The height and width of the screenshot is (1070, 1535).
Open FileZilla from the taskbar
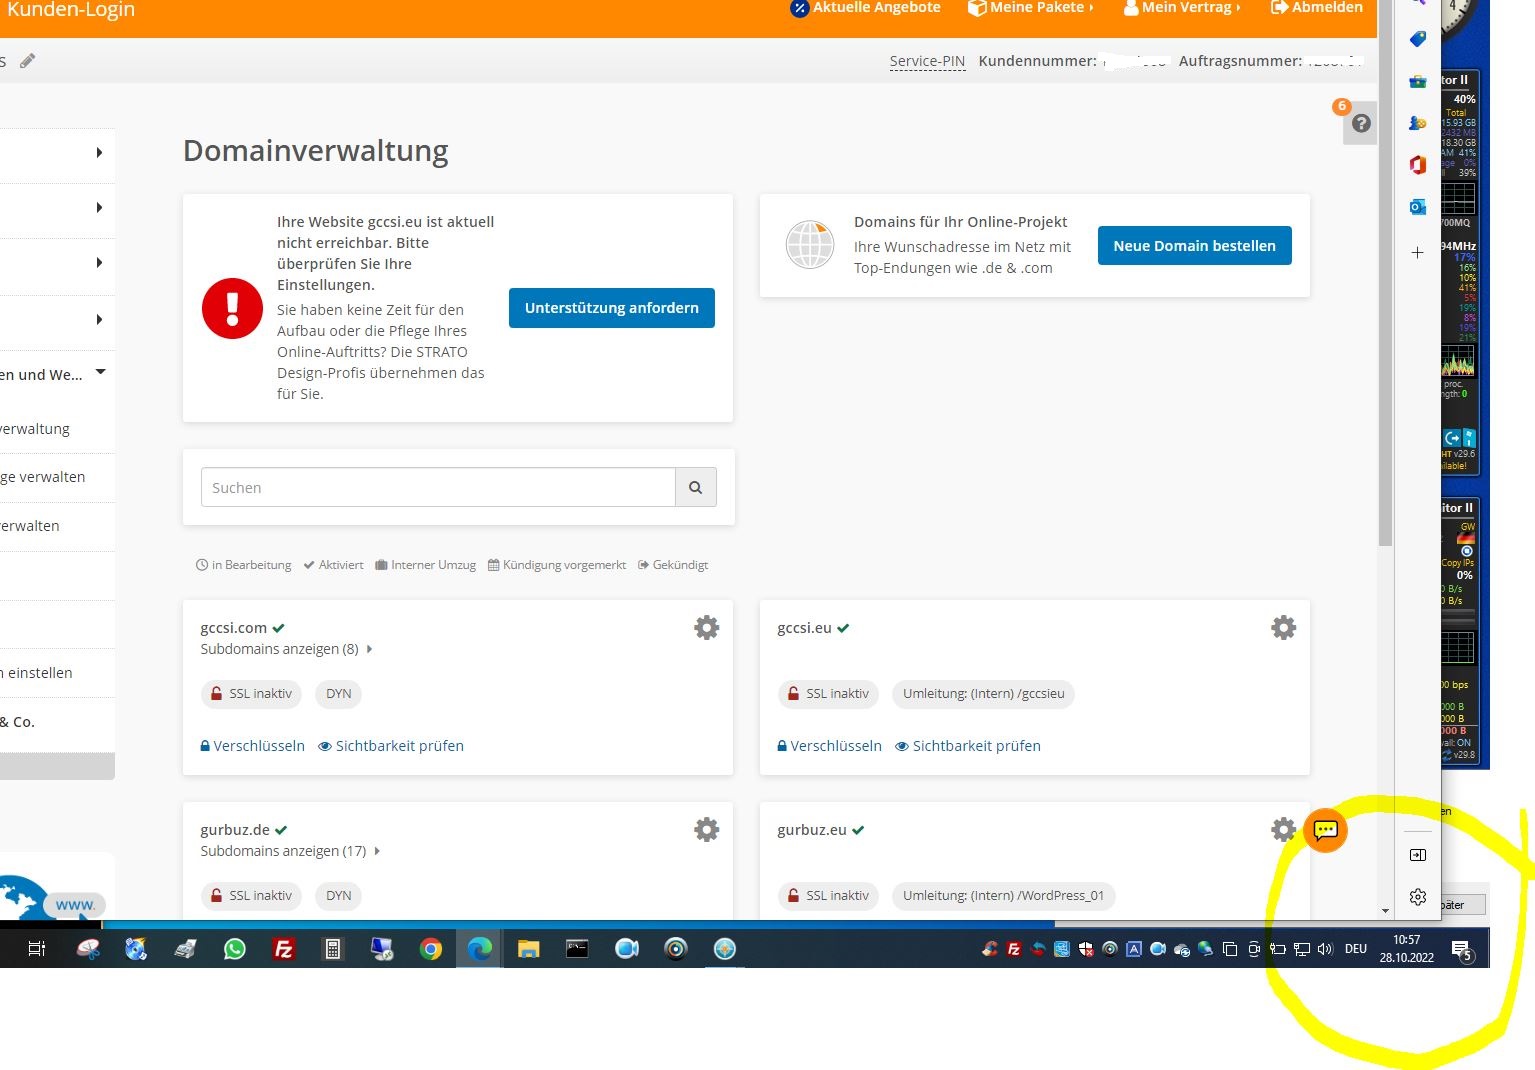pyautogui.click(x=284, y=949)
